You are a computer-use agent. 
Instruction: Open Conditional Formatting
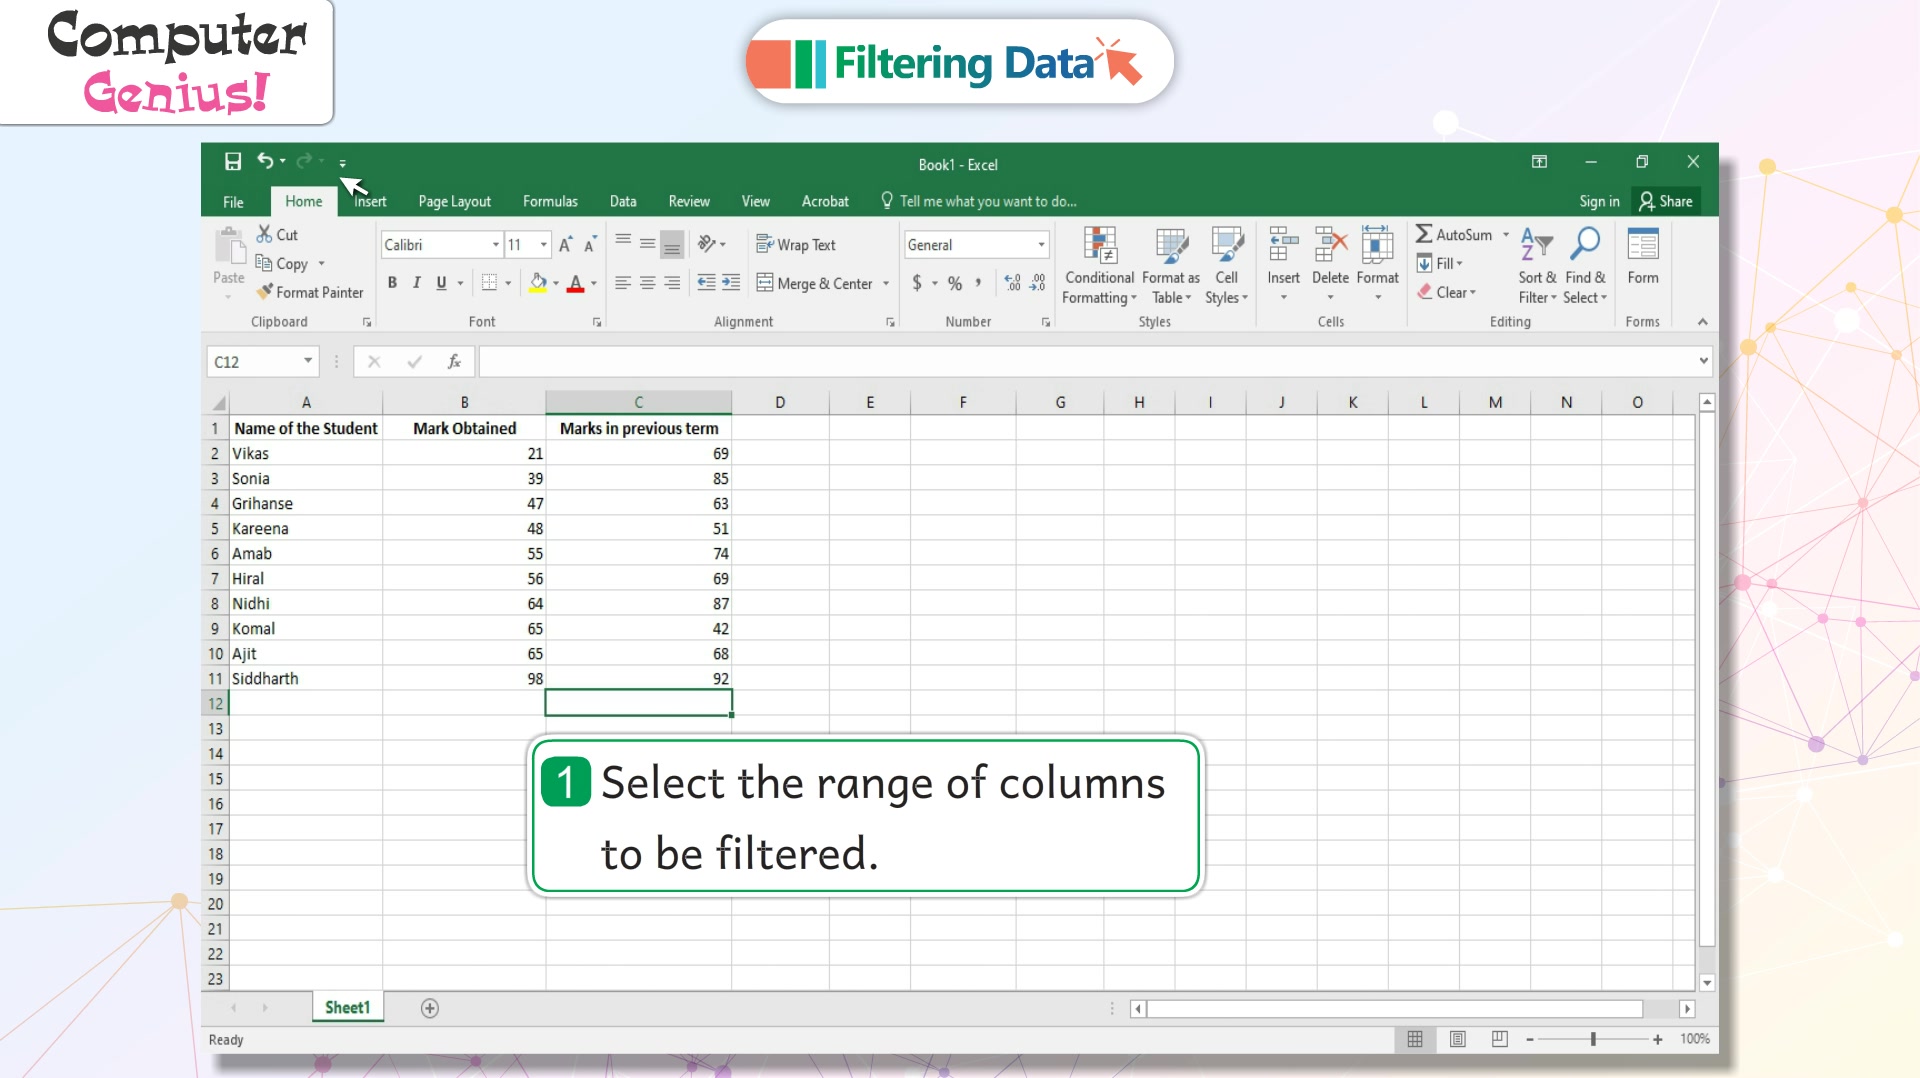1099,266
